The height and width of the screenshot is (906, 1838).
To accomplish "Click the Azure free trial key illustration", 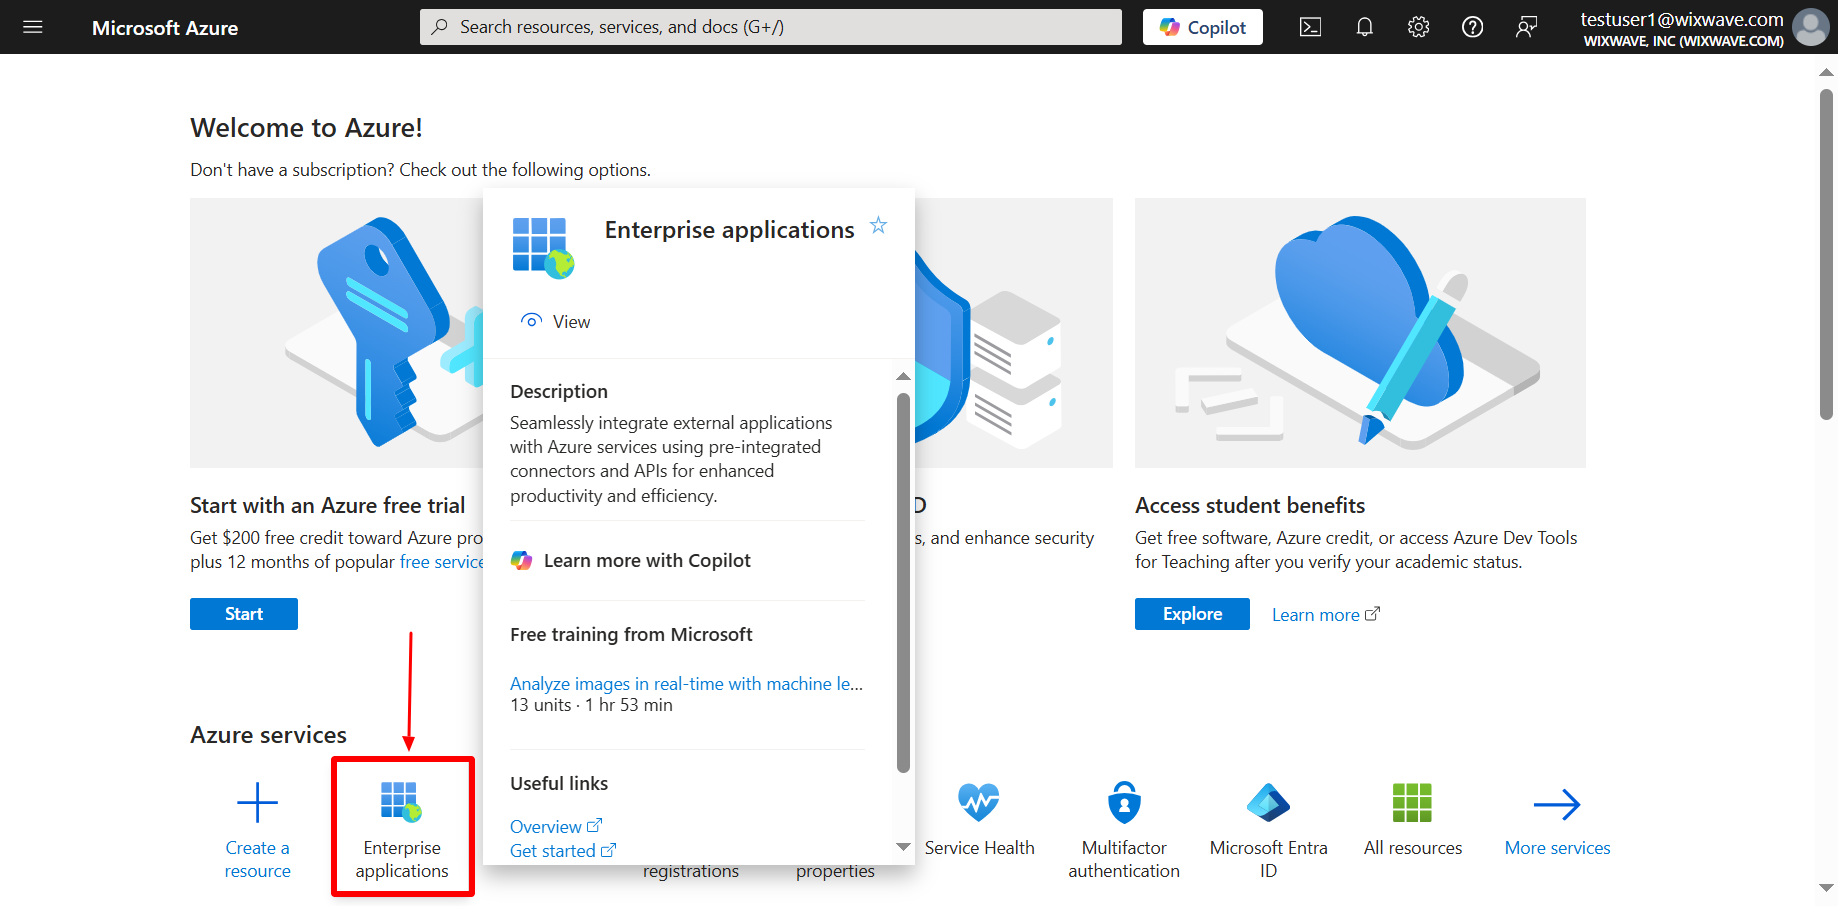I will click(x=336, y=333).
